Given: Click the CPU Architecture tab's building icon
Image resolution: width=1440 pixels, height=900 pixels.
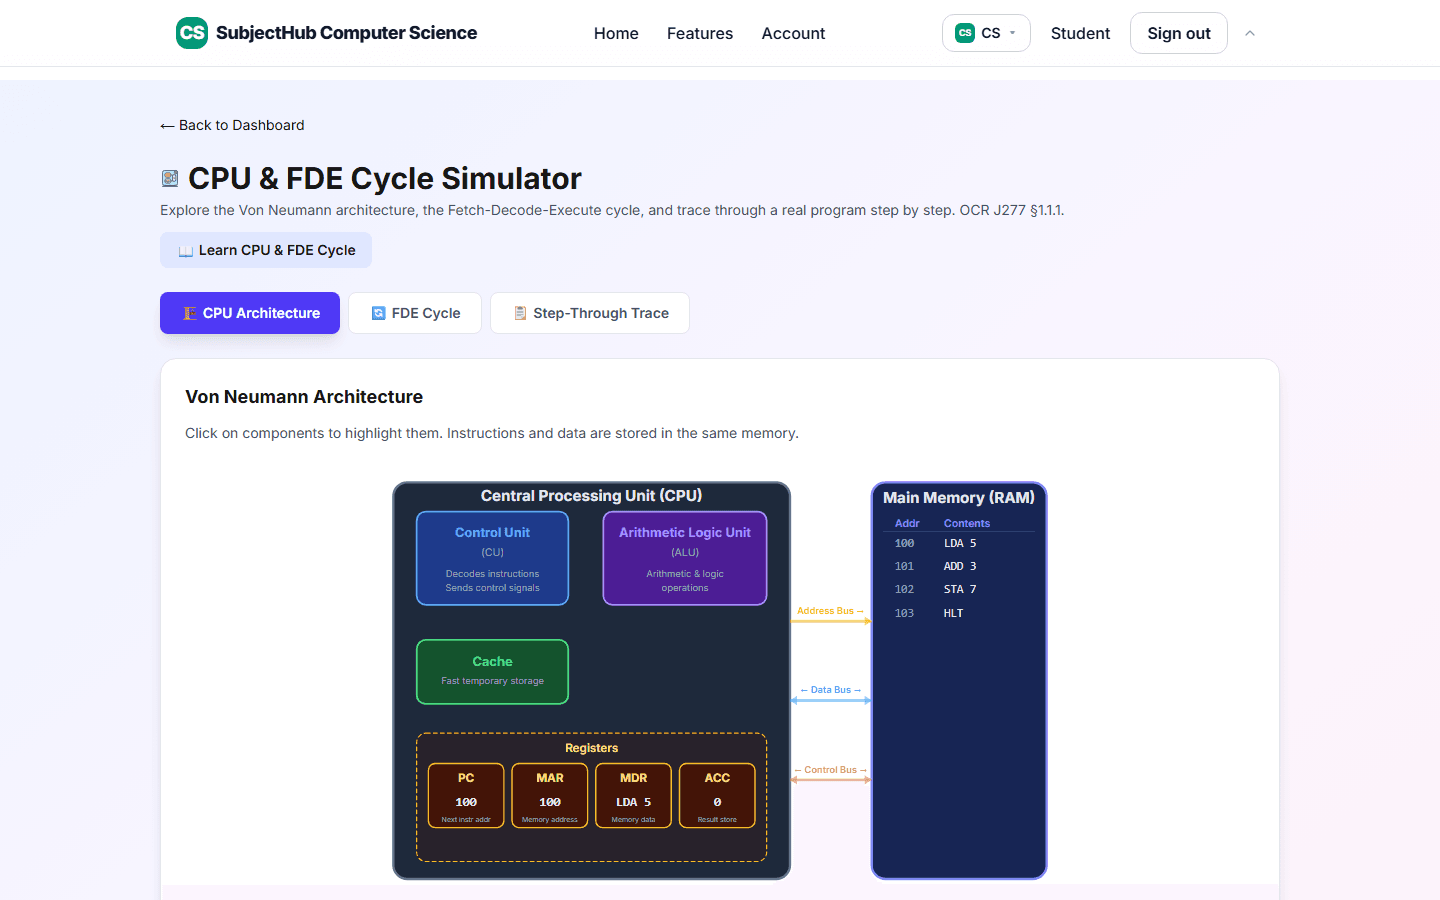Looking at the screenshot, I should coord(190,313).
